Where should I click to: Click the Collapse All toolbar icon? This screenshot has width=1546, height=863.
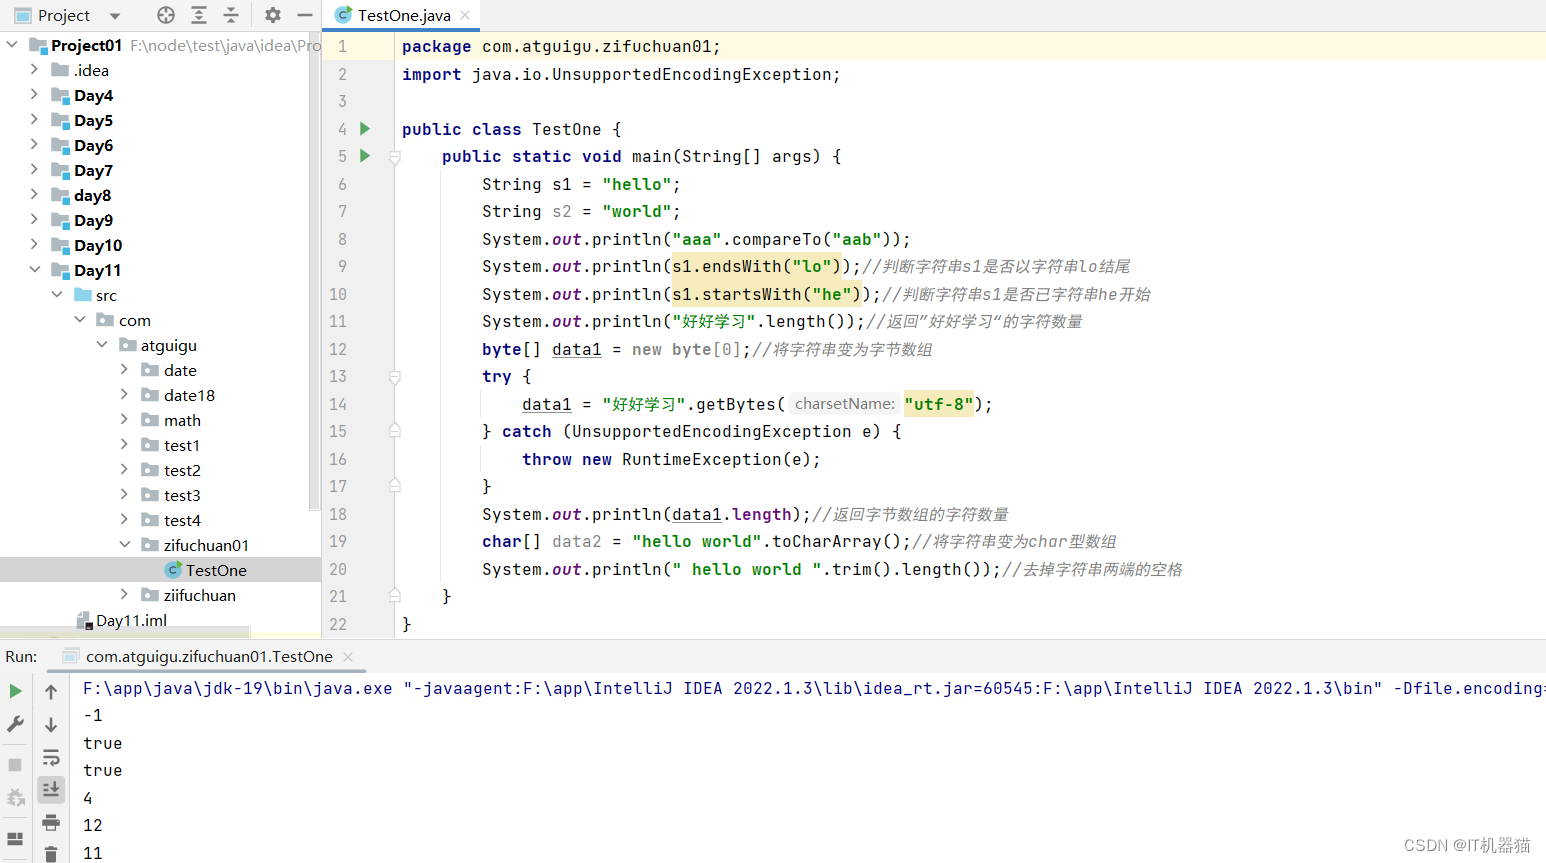click(231, 15)
